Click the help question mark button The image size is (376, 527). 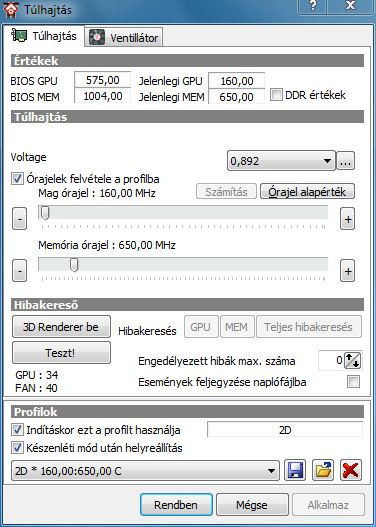pos(312,6)
